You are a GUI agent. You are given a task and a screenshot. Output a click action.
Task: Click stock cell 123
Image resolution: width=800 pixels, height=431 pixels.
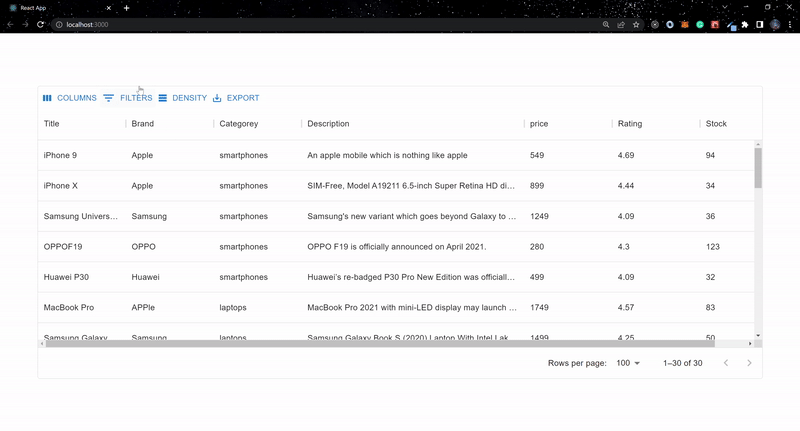click(x=713, y=246)
